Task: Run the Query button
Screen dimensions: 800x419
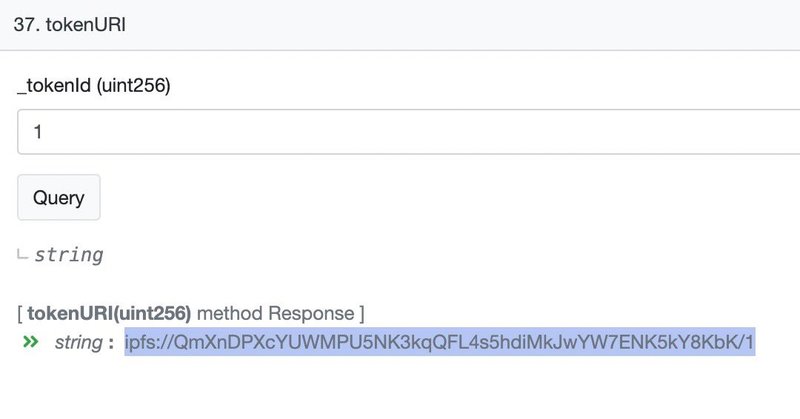Action: (59, 198)
